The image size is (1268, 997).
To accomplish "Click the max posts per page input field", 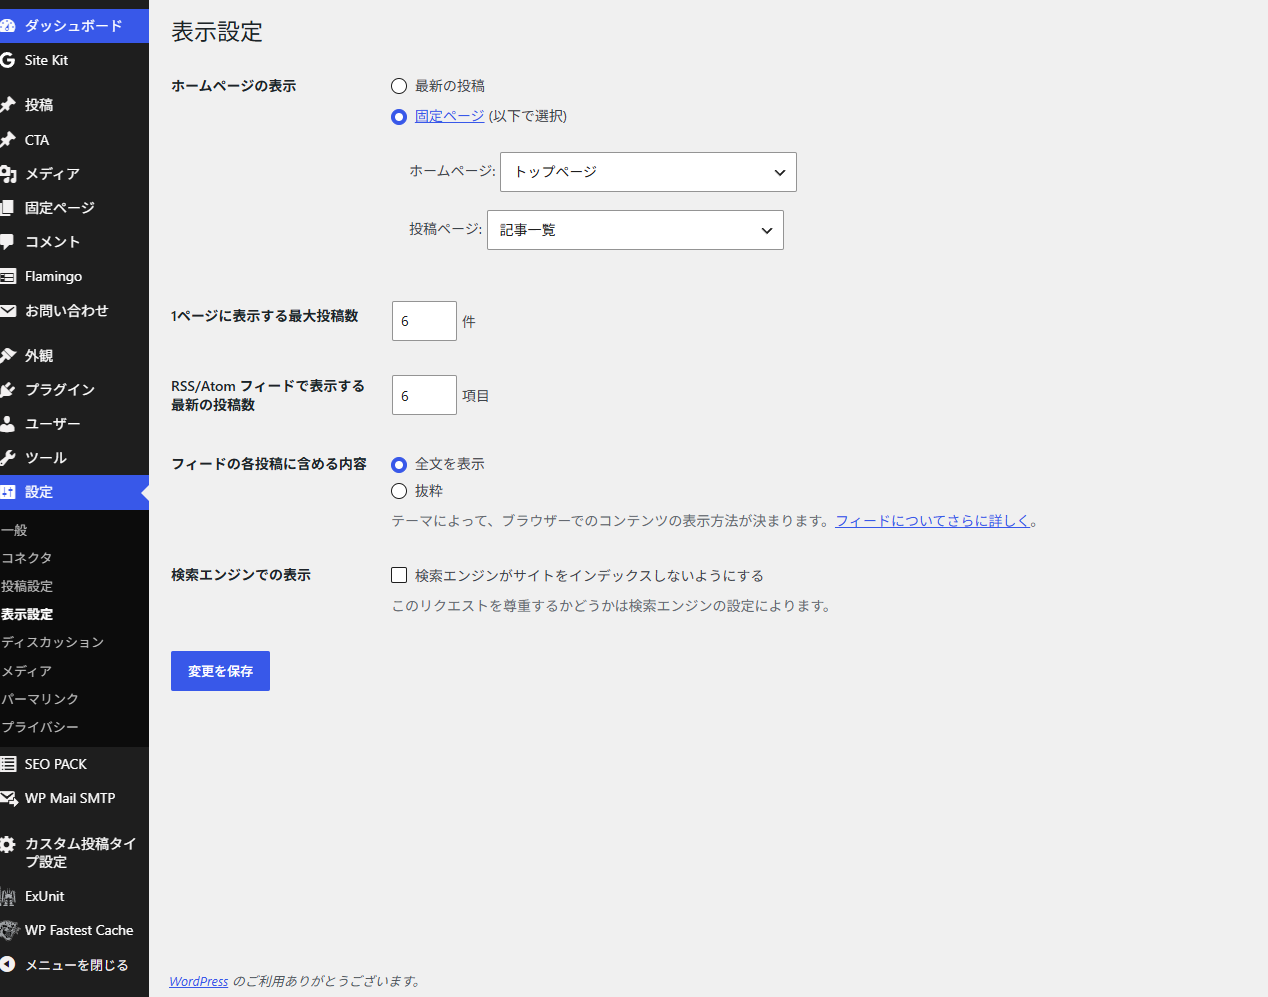I will click(424, 321).
